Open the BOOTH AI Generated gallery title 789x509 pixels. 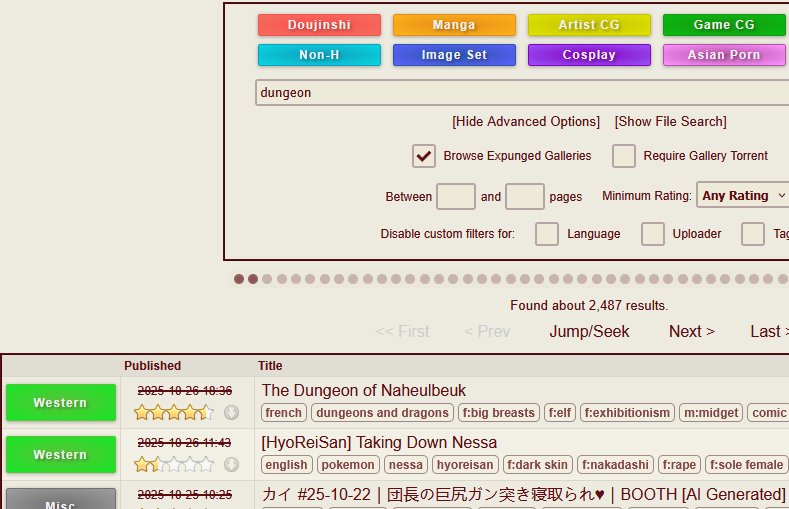[523, 494]
